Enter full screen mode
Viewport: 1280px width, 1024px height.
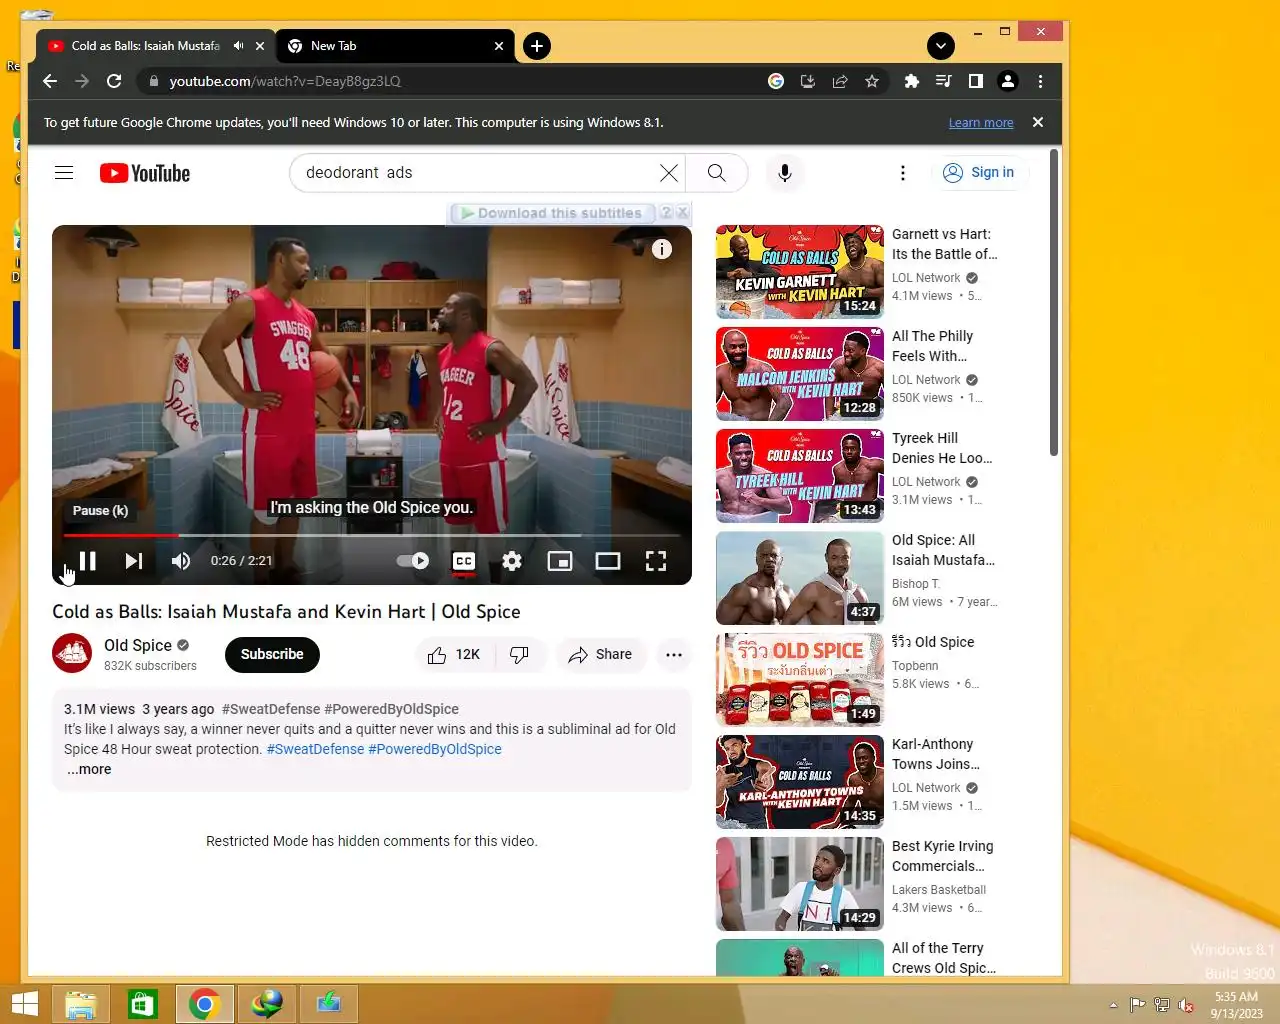click(x=656, y=561)
